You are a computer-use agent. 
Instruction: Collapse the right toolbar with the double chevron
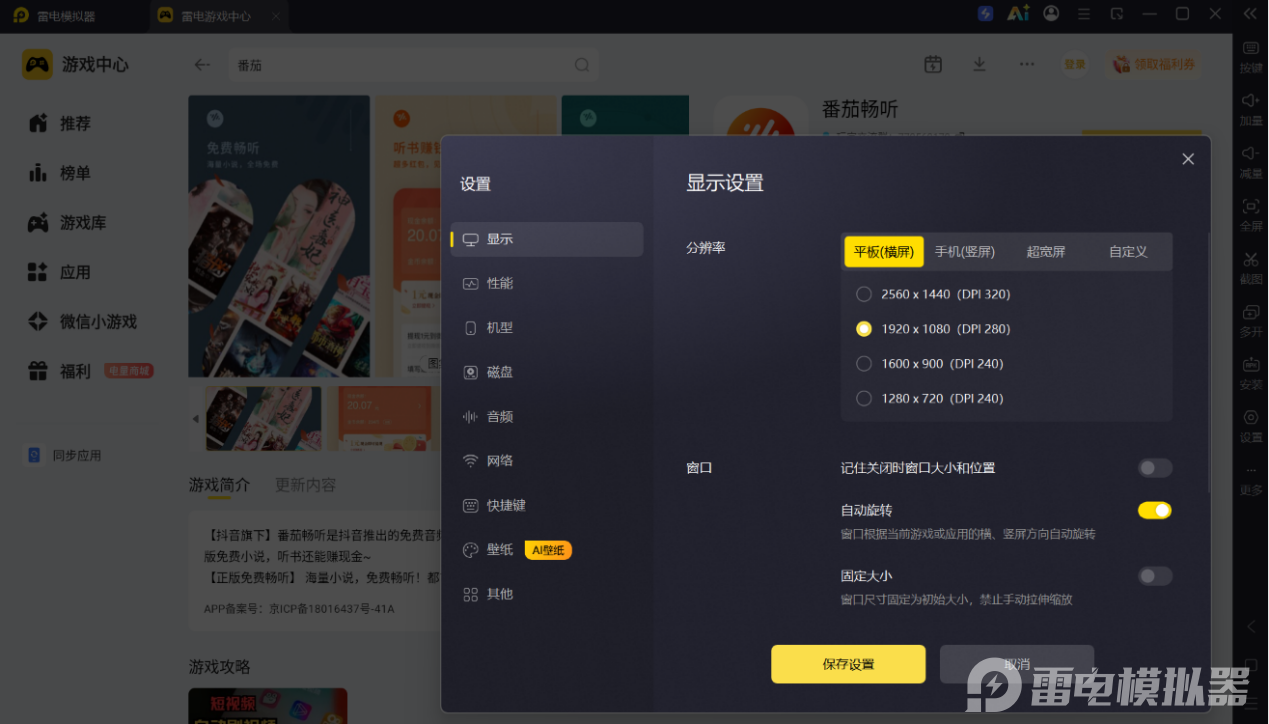click(1250, 14)
